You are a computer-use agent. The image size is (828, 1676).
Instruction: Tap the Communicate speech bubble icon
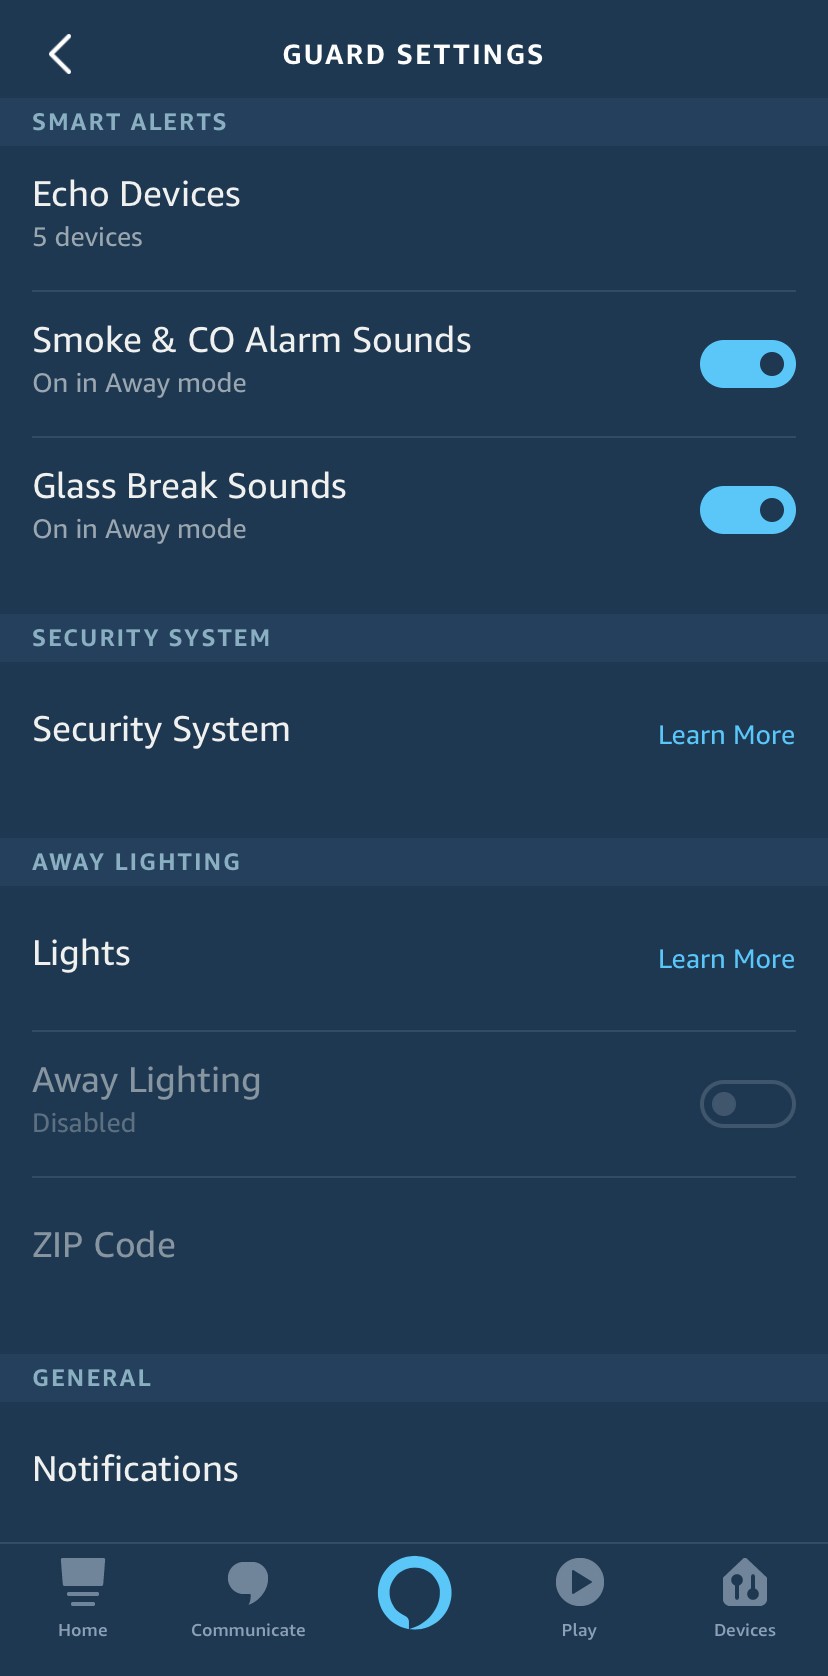(x=248, y=1582)
